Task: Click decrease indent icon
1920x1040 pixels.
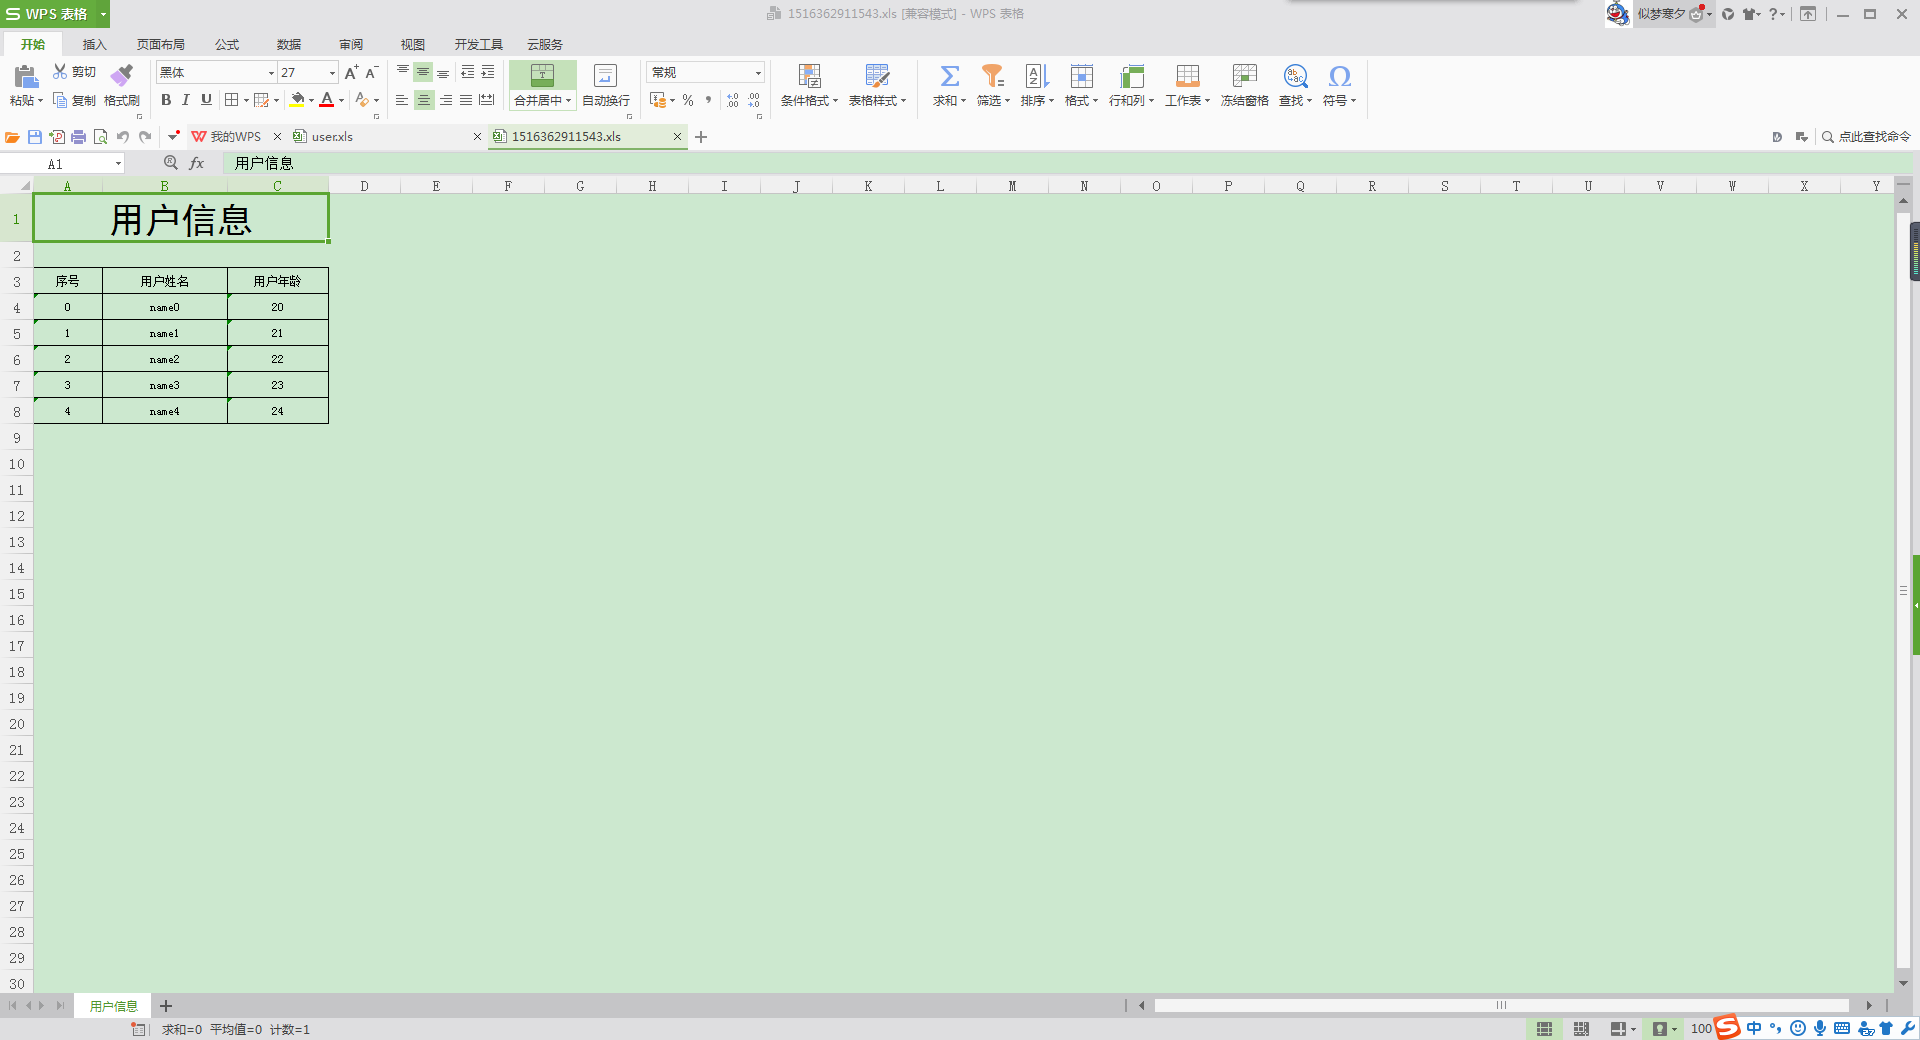Action: pyautogui.click(x=467, y=72)
